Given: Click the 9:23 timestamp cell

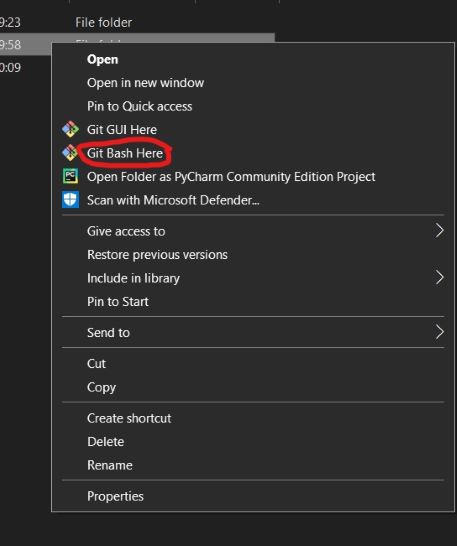Looking at the screenshot, I should (x=10, y=23).
